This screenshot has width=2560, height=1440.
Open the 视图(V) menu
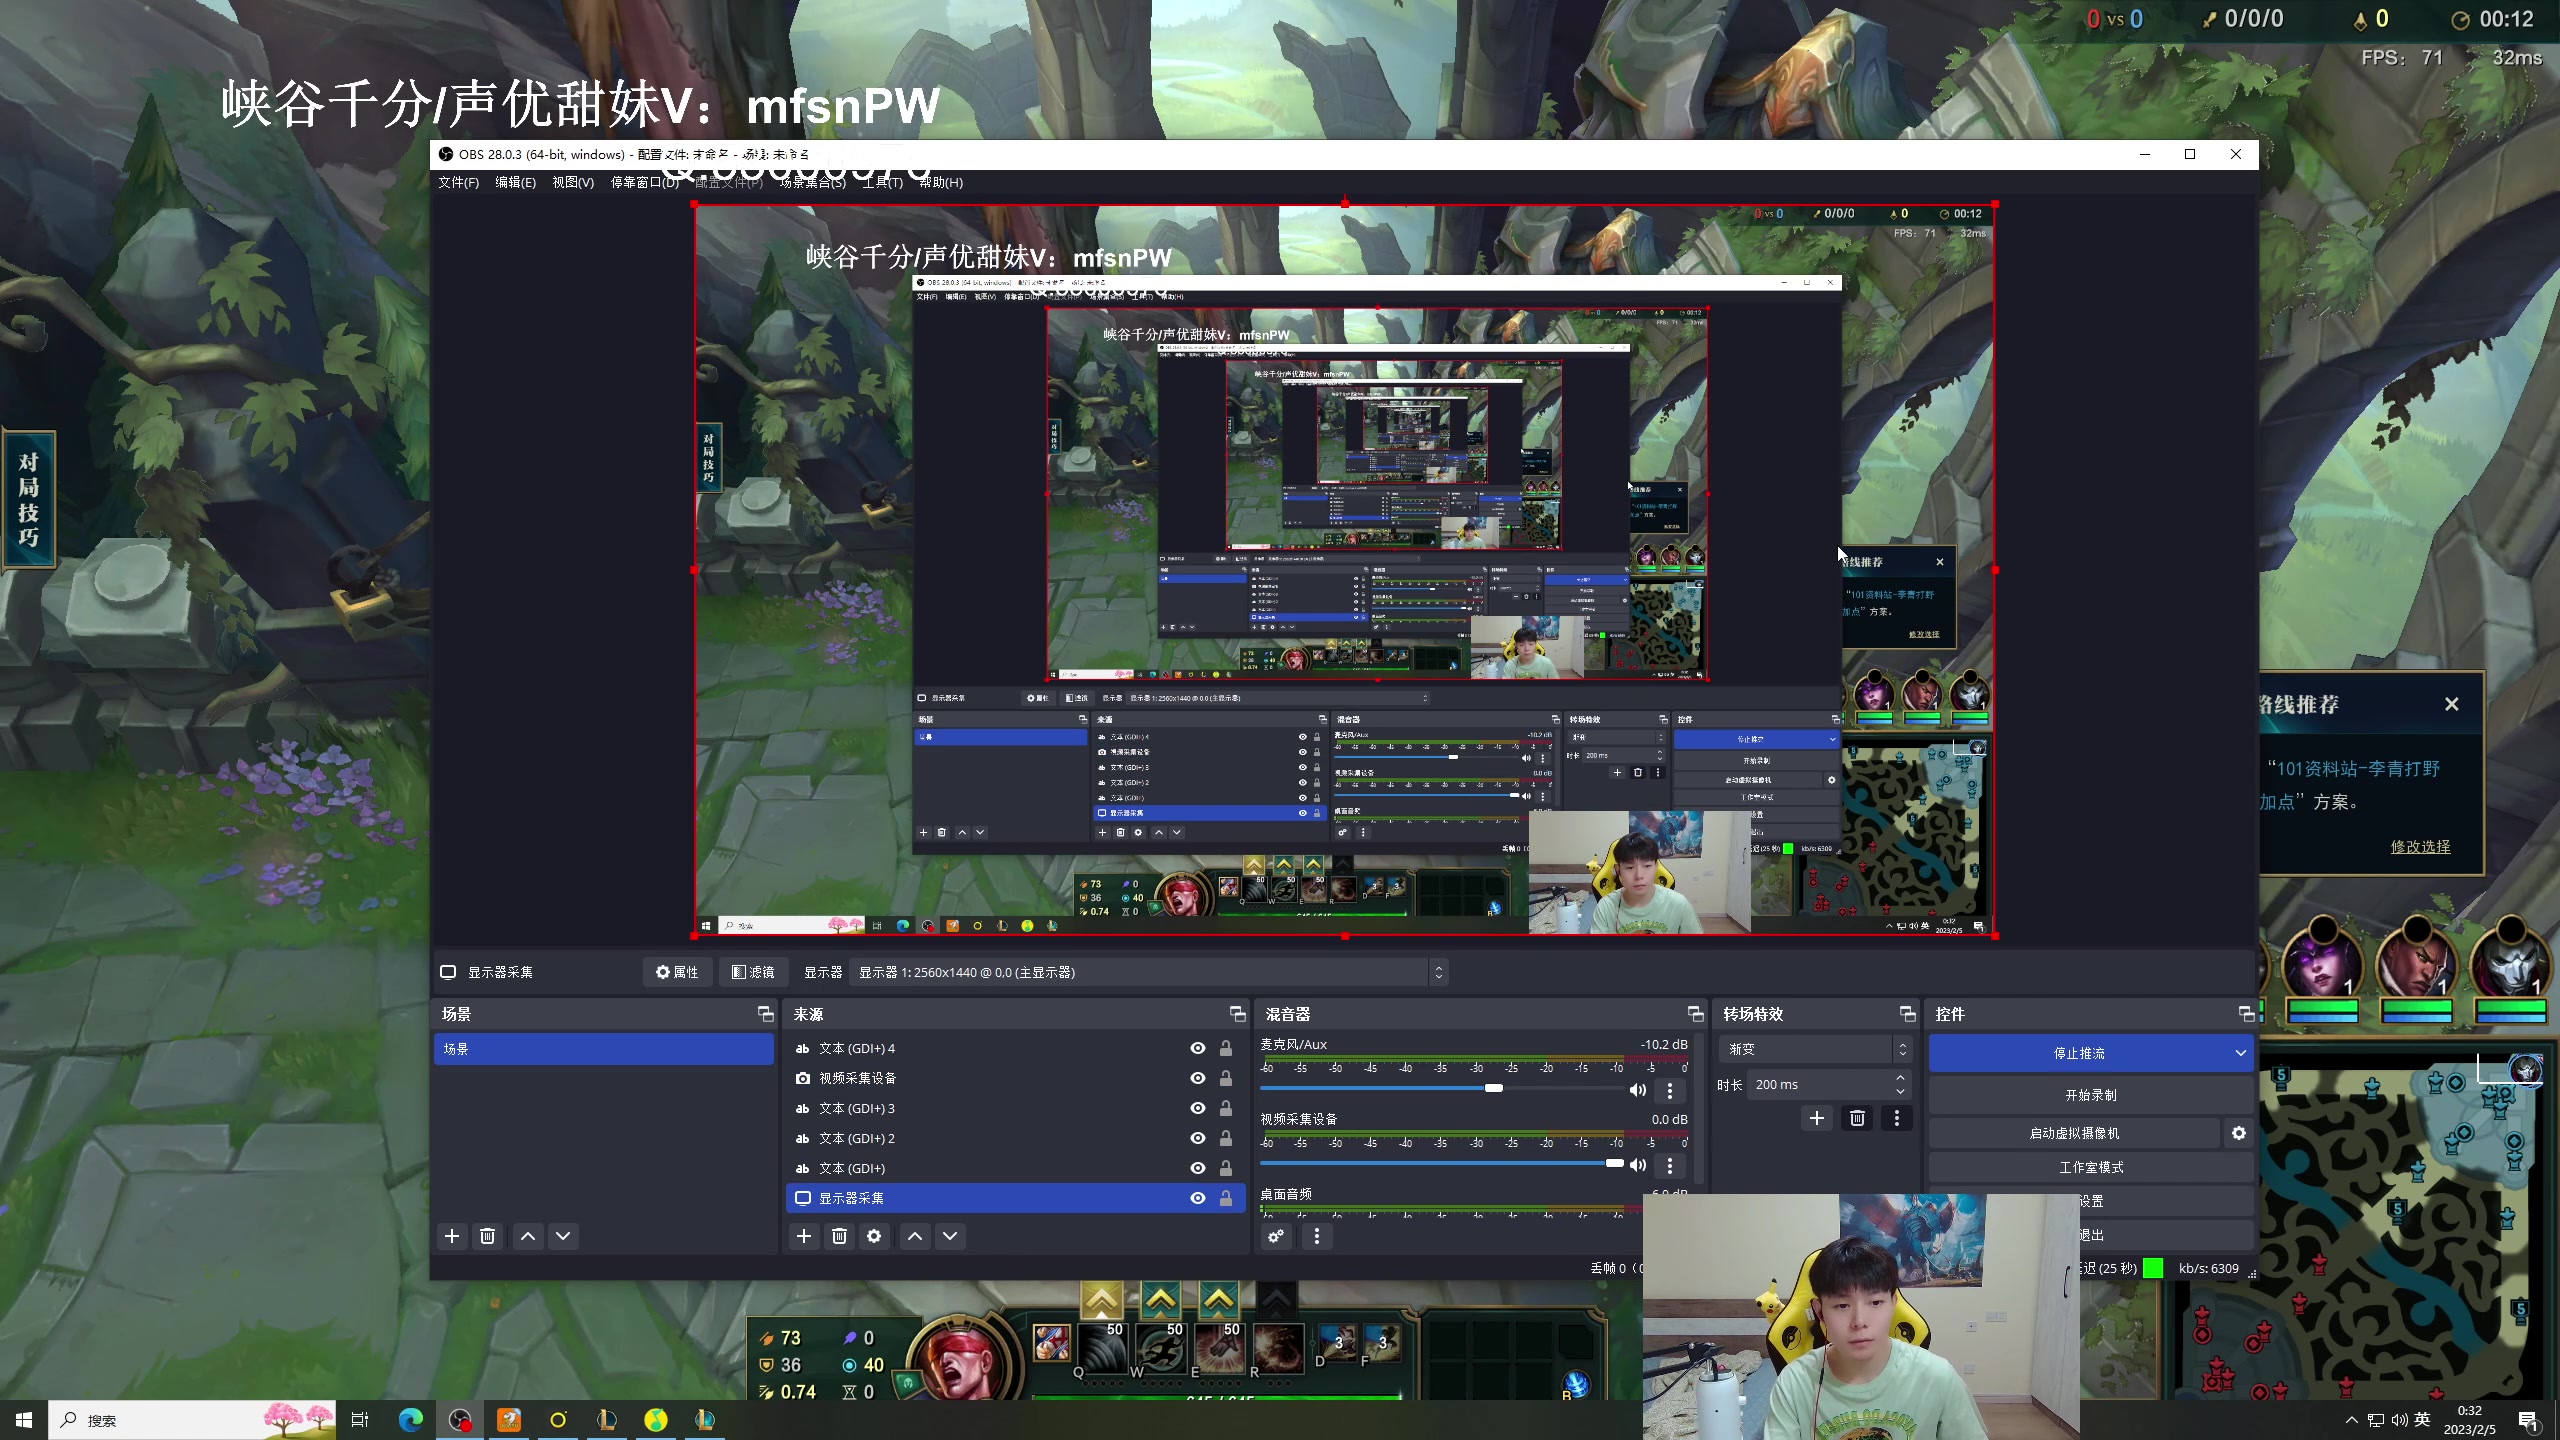click(573, 182)
